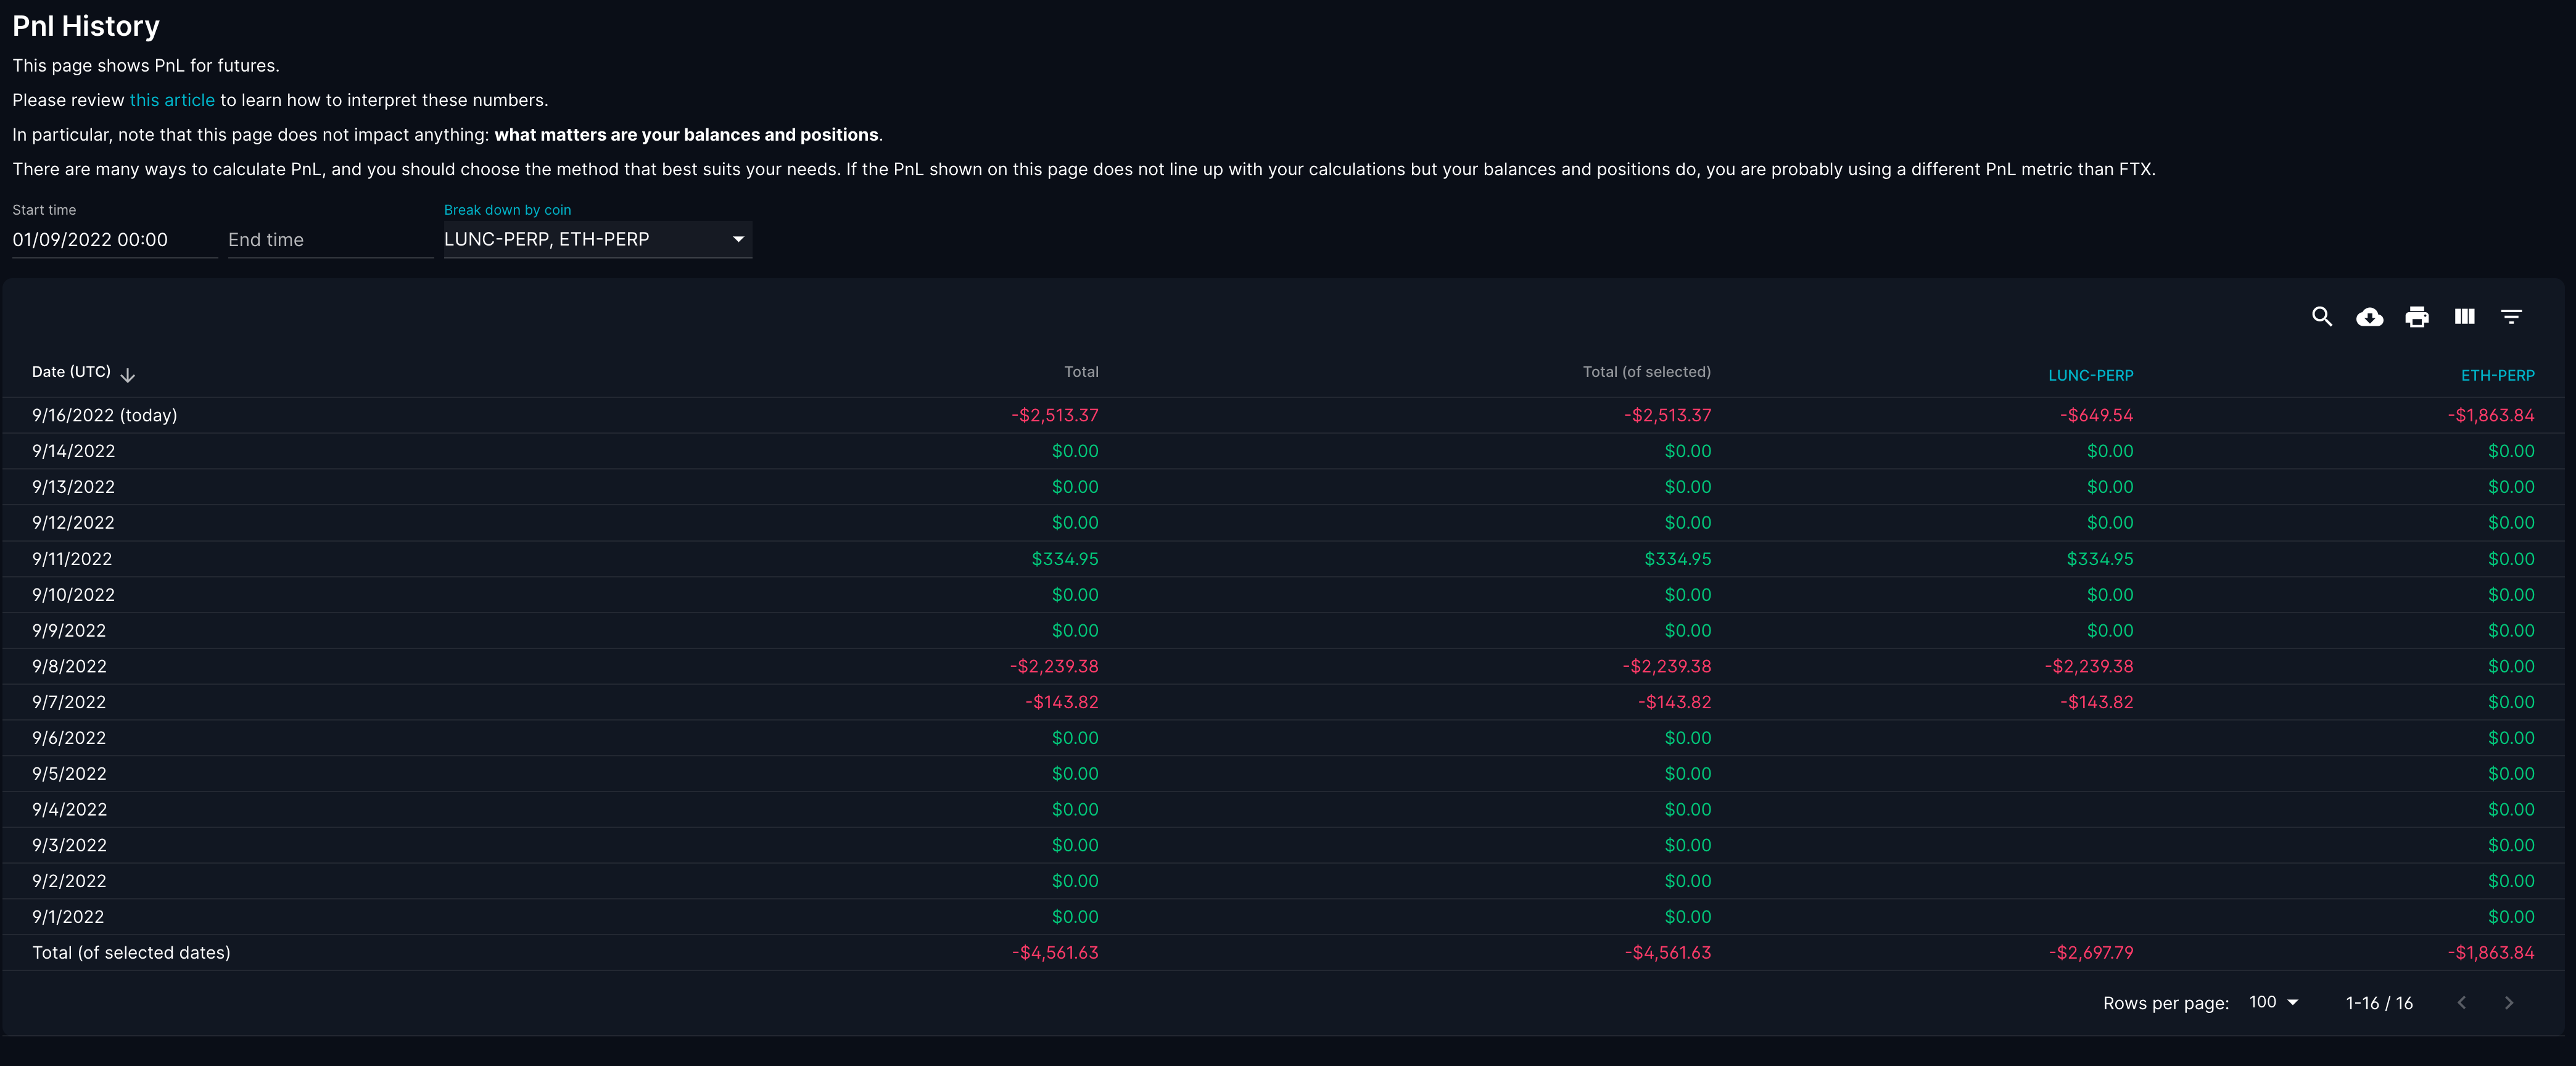Go to previous page arrow

(x=2461, y=1003)
